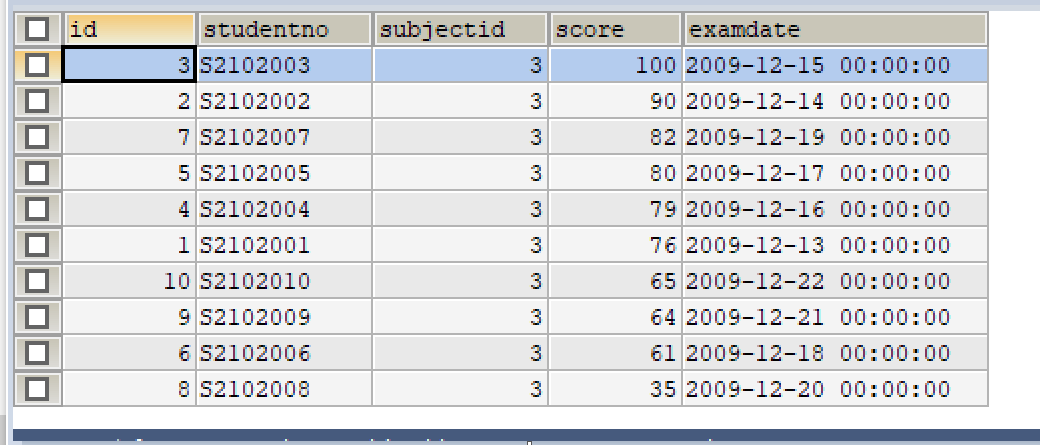1040x445 pixels.
Task: Select the cell S2102005
Action: tap(285, 173)
